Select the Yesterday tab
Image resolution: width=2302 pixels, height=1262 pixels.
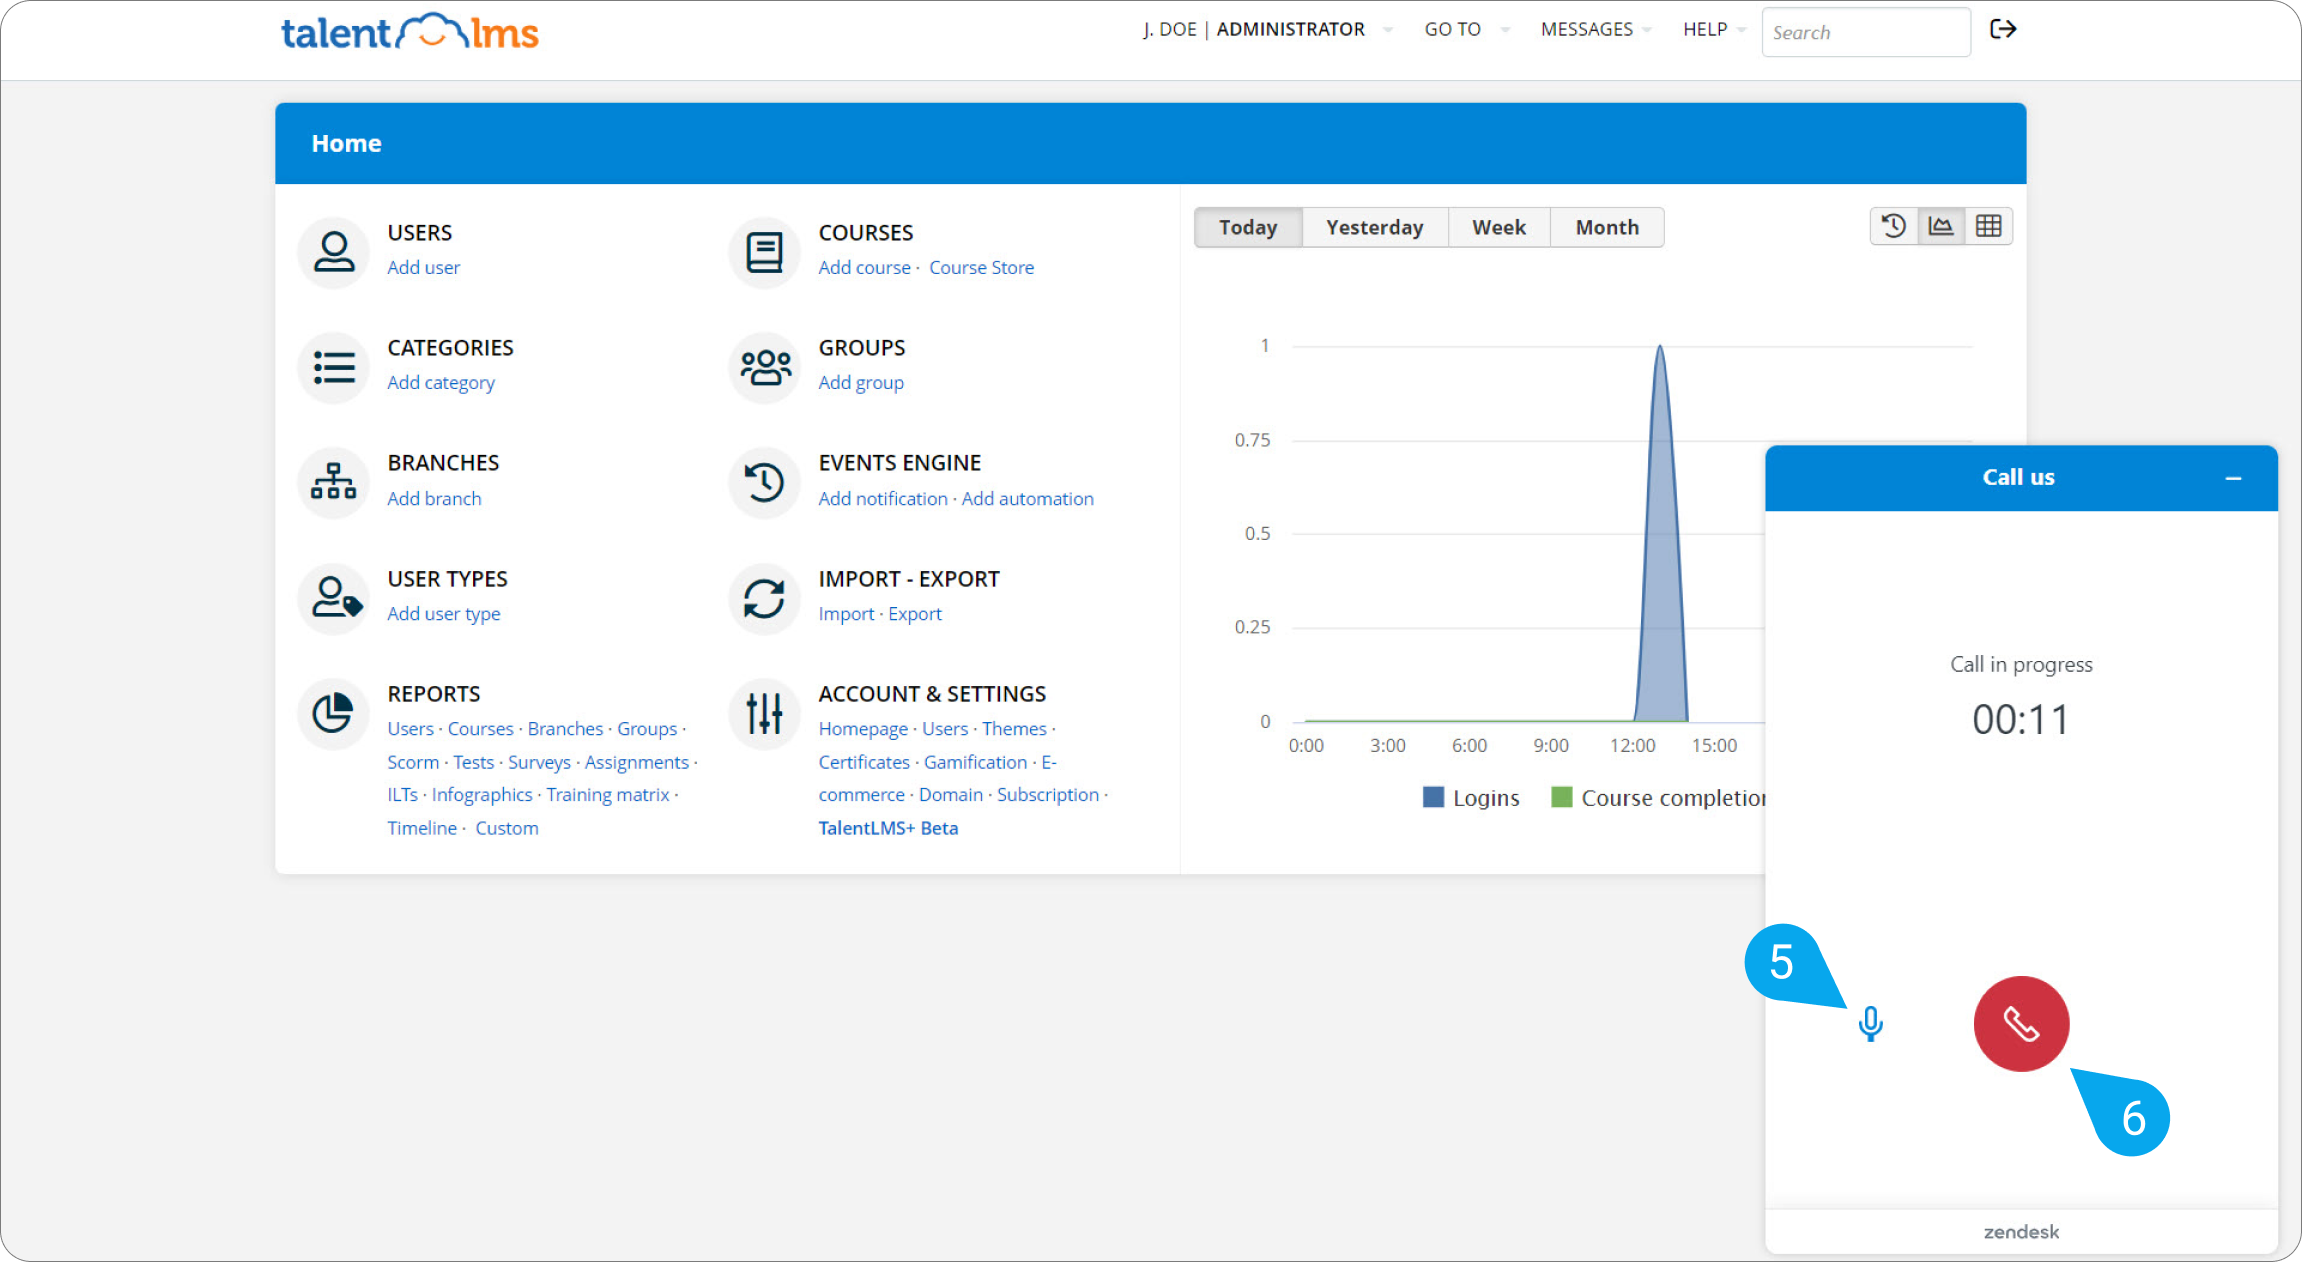click(x=1375, y=227)
